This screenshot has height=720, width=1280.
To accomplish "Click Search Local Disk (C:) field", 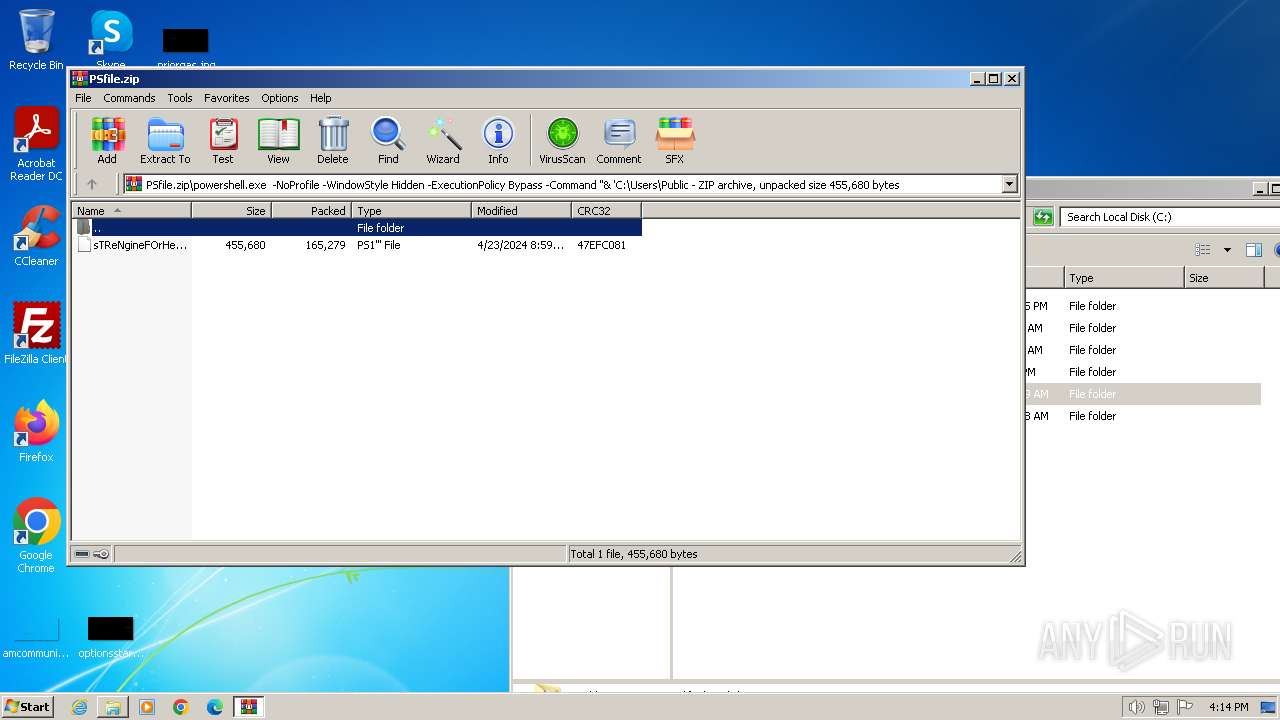I will pos(1170,217).
